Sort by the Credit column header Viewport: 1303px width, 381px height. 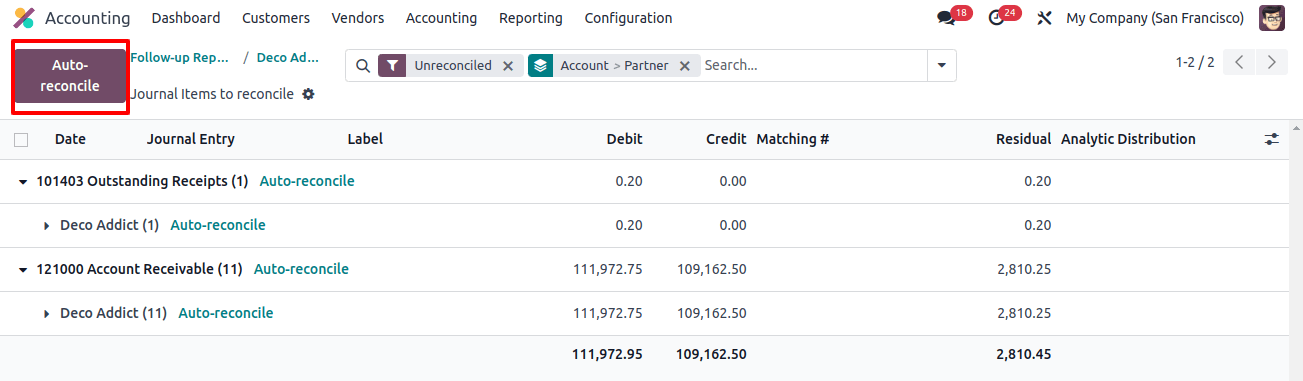pos(726,139)
